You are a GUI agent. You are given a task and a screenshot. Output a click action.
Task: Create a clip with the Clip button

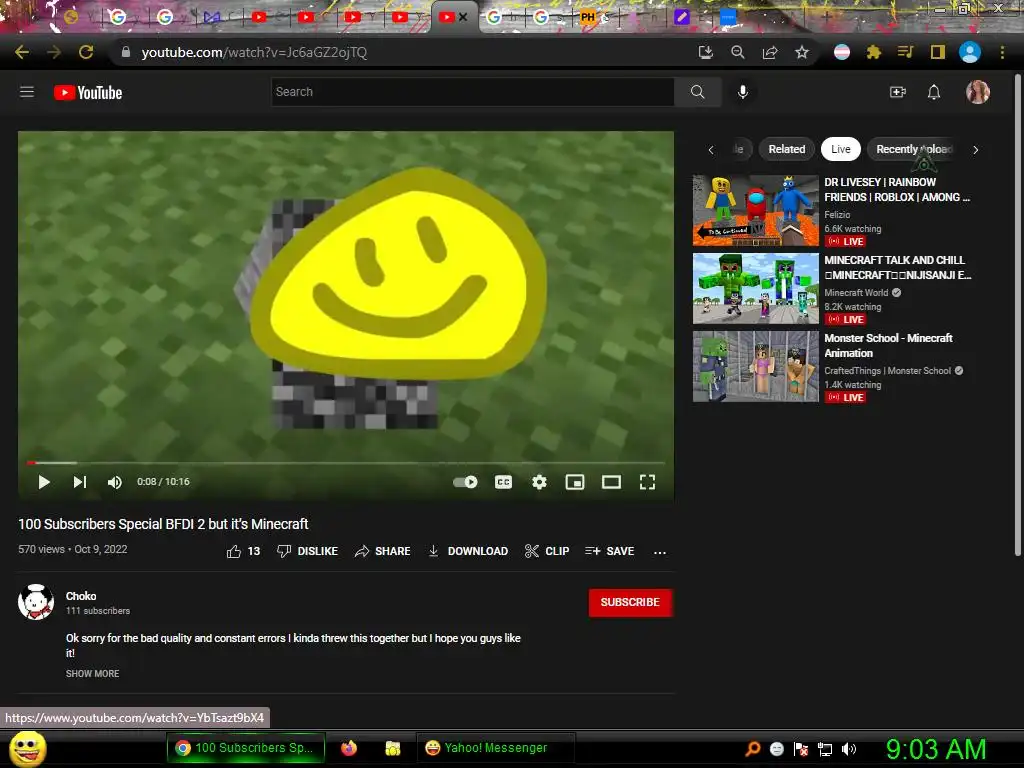click(547, 551)
